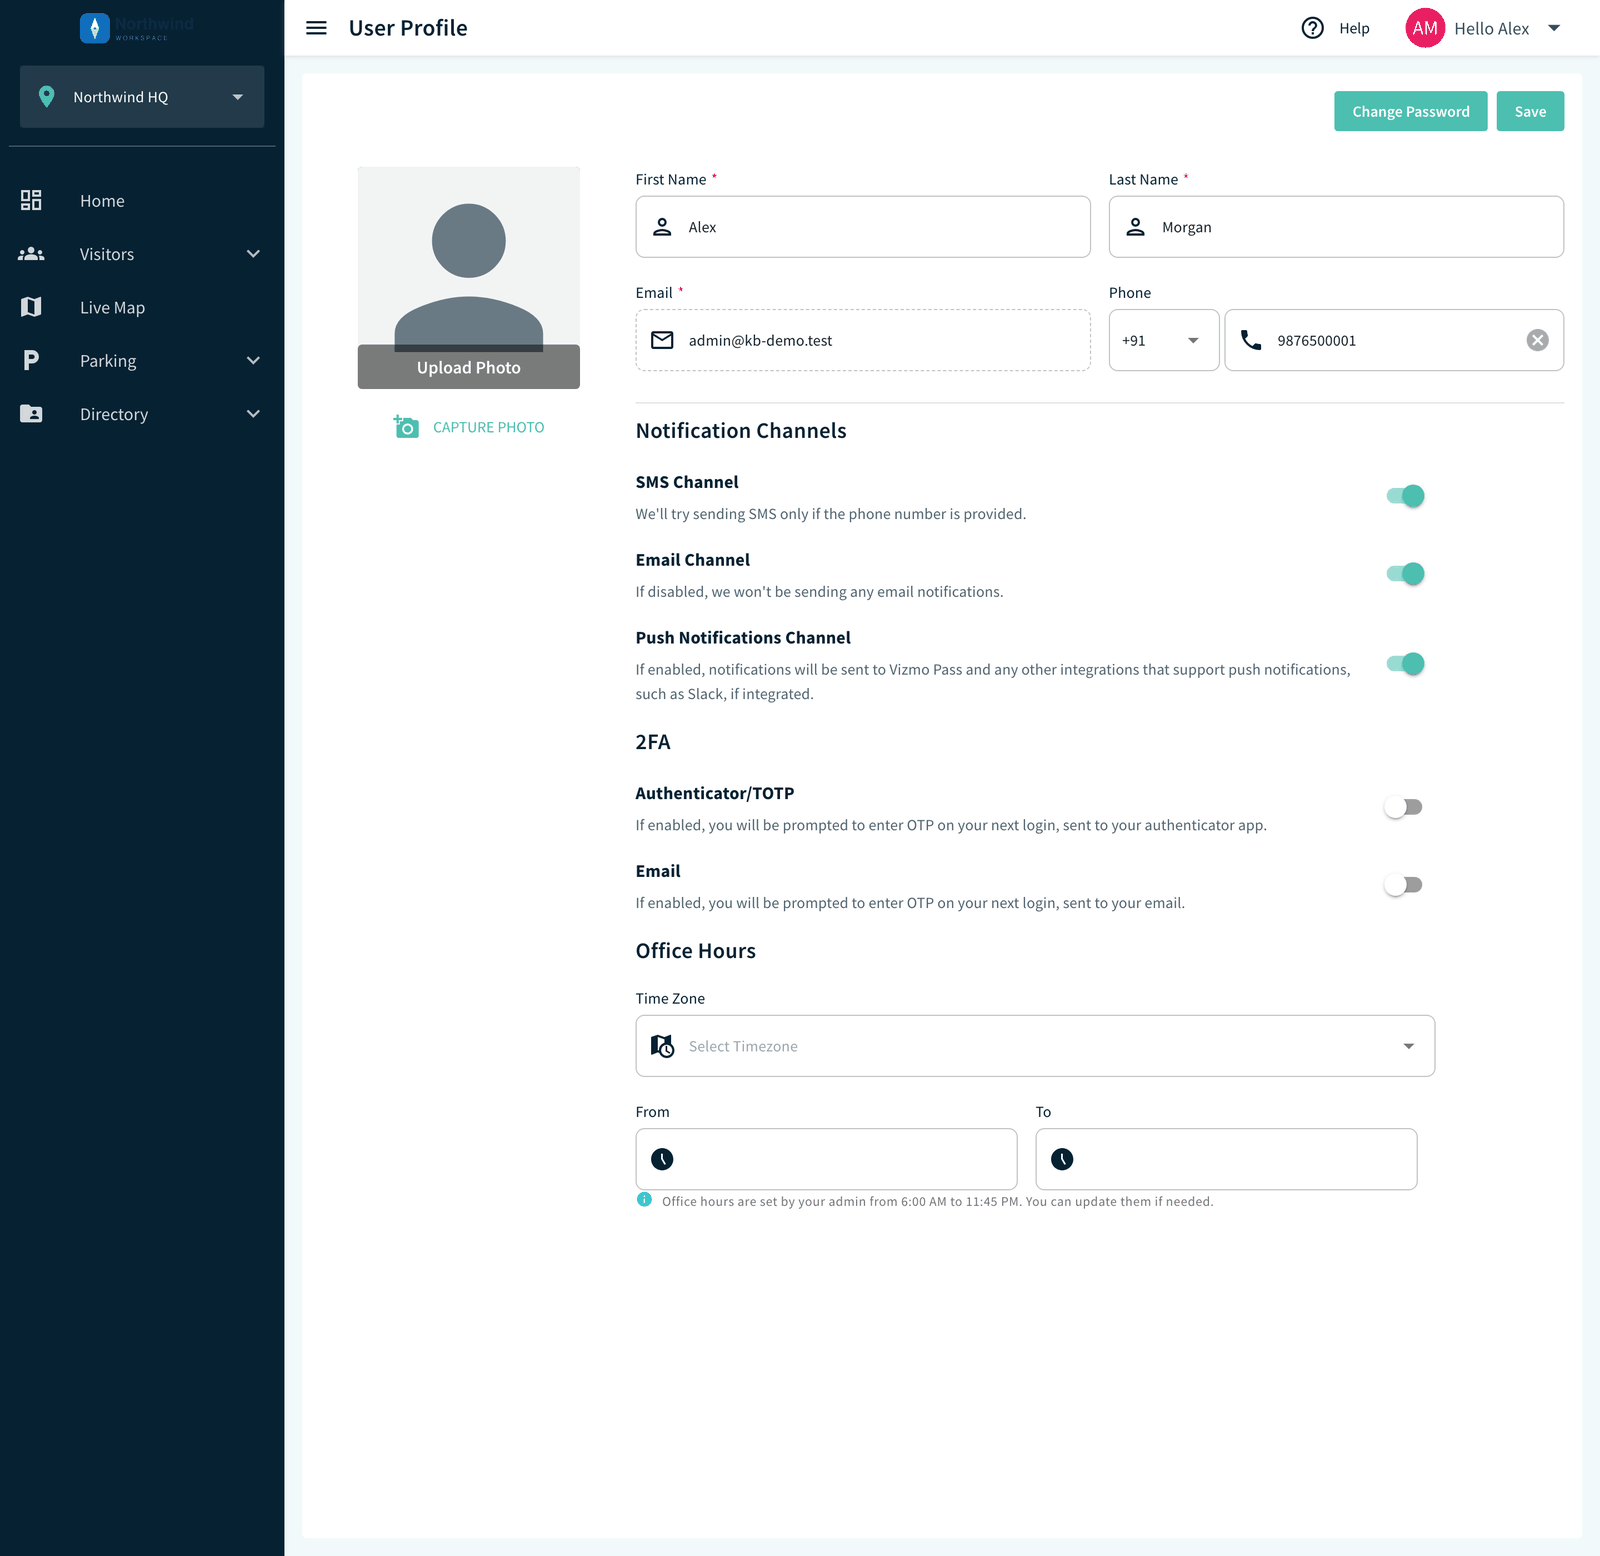This screenshot has width=1600, height=1556.
Task: Click the Live Map icon
Action: [x=31, y=307]
